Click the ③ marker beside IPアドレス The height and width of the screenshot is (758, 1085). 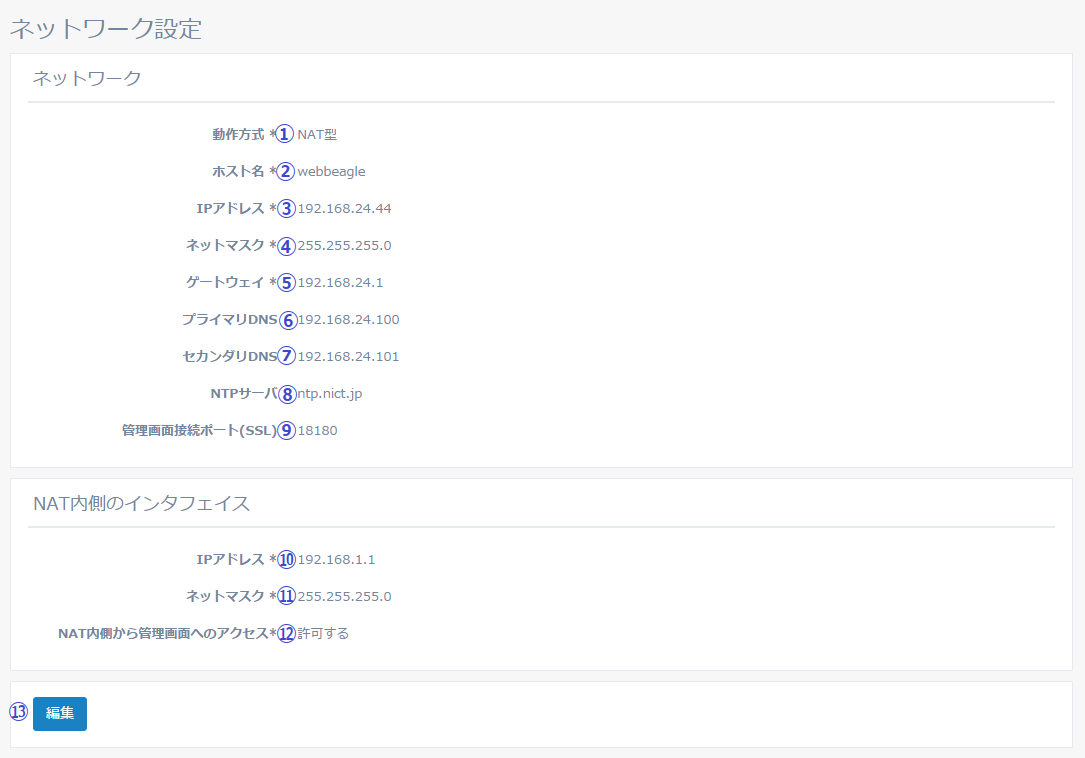pos(286,208)
